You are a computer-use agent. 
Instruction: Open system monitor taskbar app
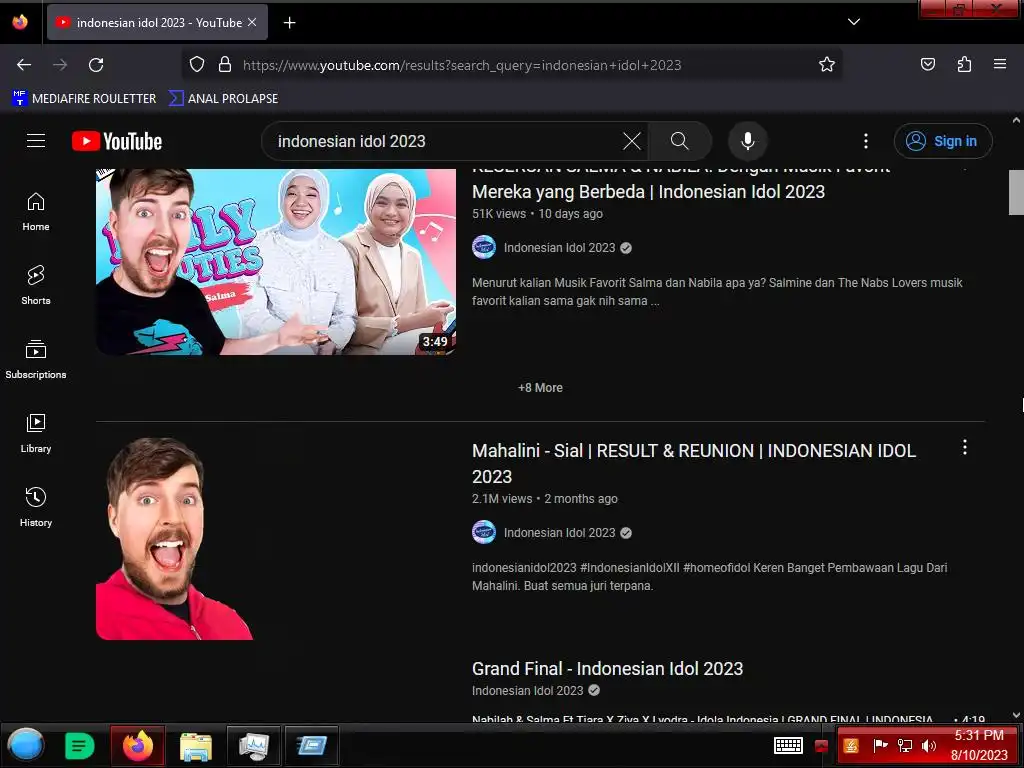tap(253, 745)
